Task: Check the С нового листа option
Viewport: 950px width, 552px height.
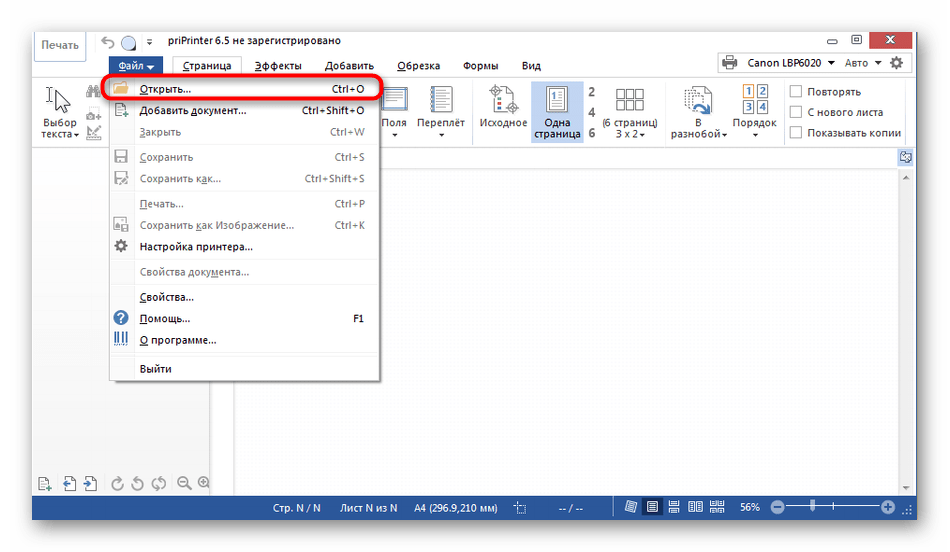Action: pos(796,112)
